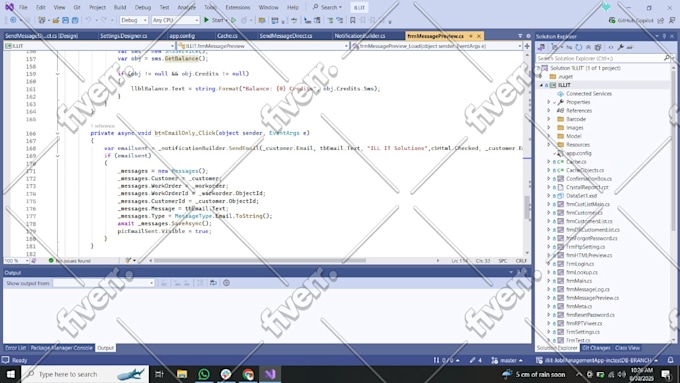Open the Windows Start menu

pyautogui.click(x=10, y=374)
